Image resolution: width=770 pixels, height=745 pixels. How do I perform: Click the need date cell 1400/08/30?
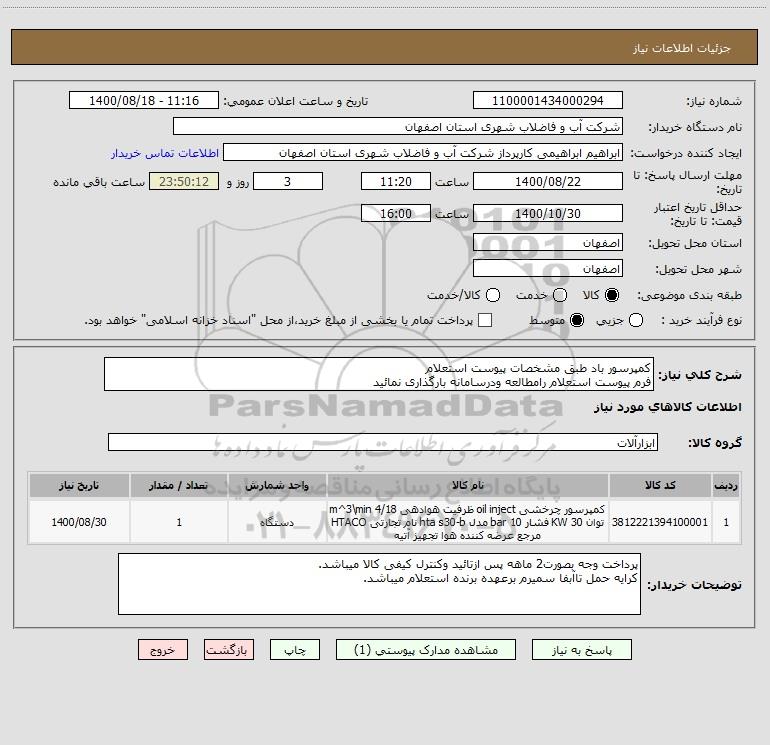coord(79,522)
